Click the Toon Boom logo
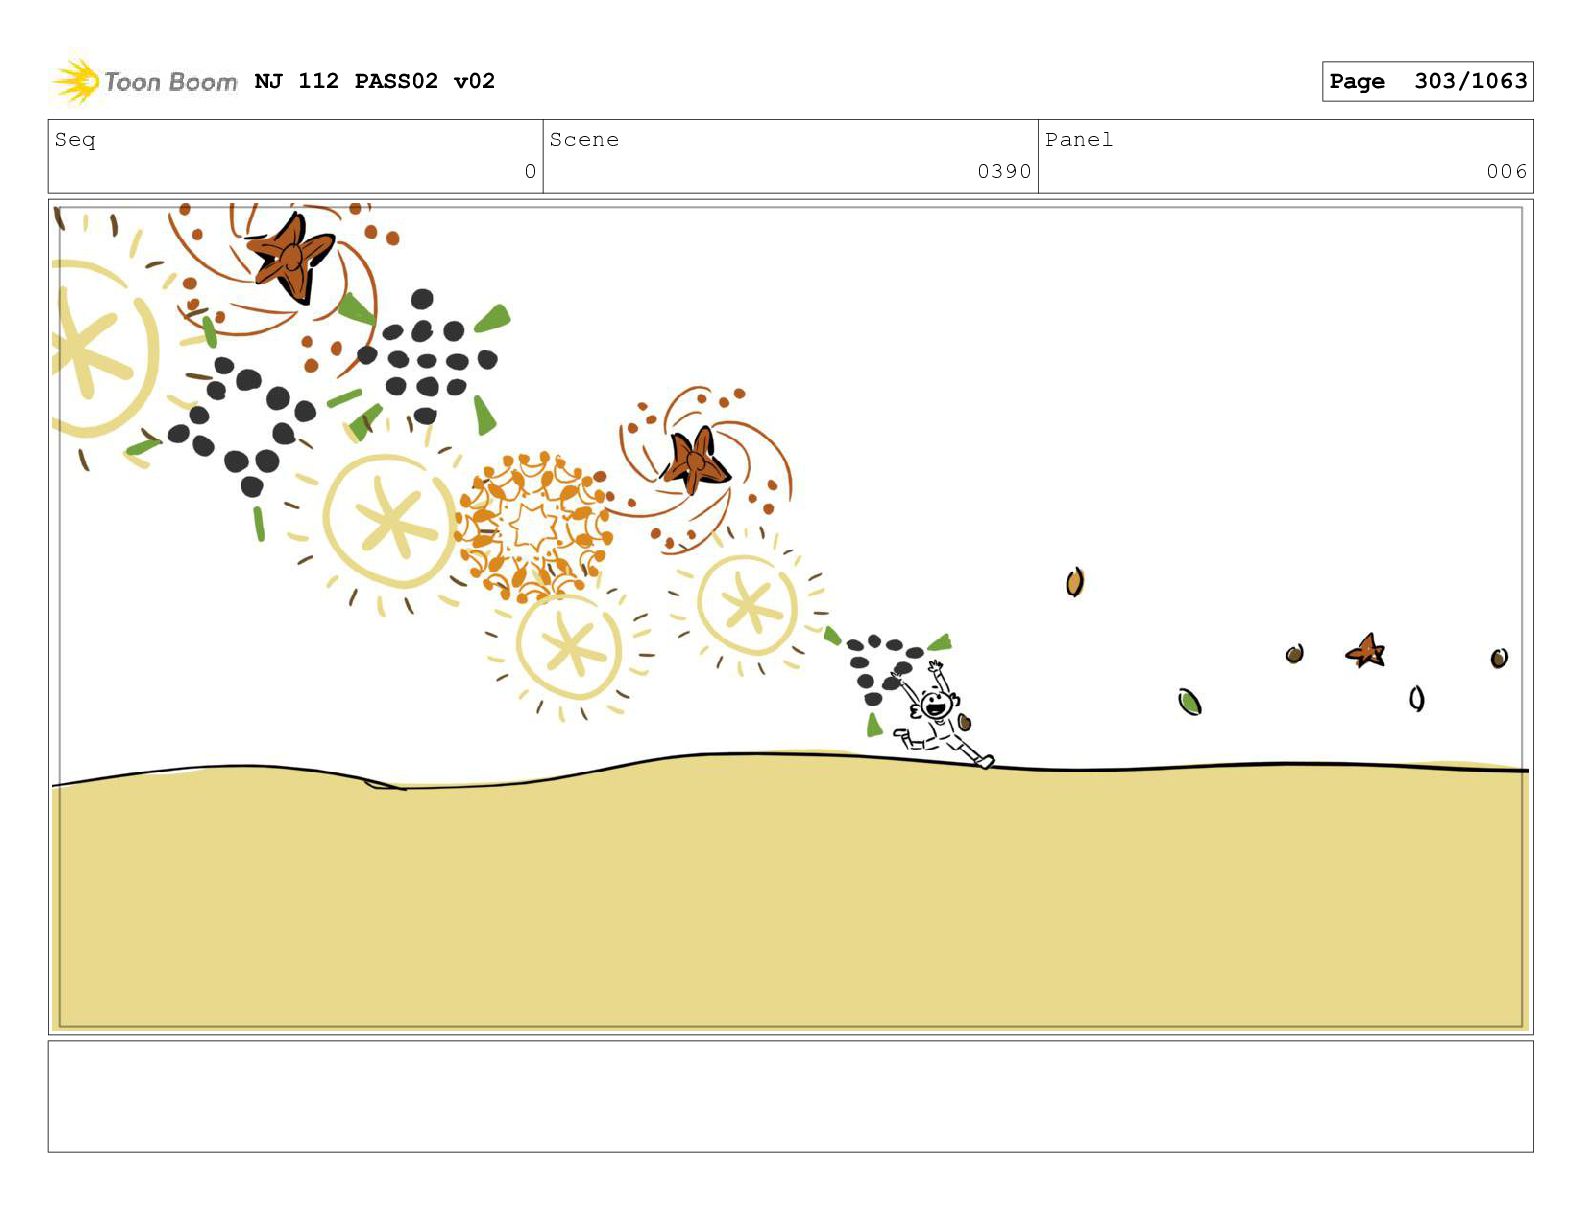The width and height of the screenshot is (1584, 1224). [145, 81]
